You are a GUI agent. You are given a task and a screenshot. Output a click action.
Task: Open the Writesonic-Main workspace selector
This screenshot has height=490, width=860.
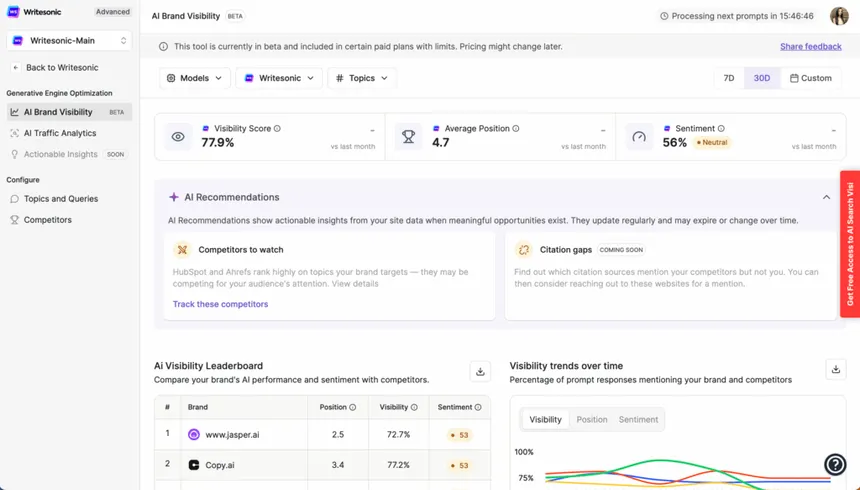pos(69,41)
